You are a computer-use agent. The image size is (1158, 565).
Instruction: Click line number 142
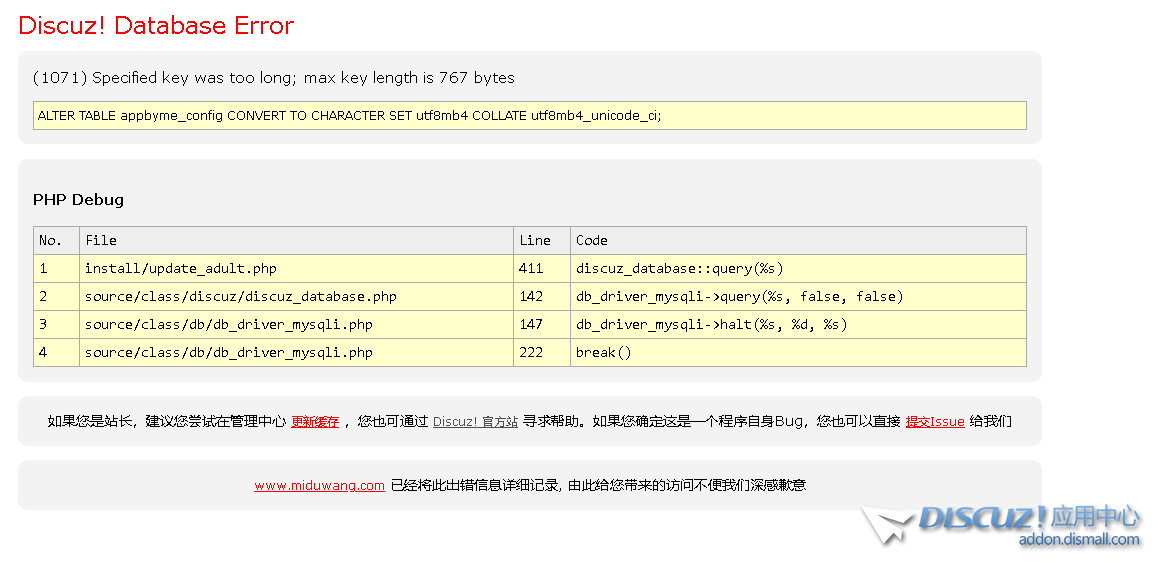tap(541, 297)
